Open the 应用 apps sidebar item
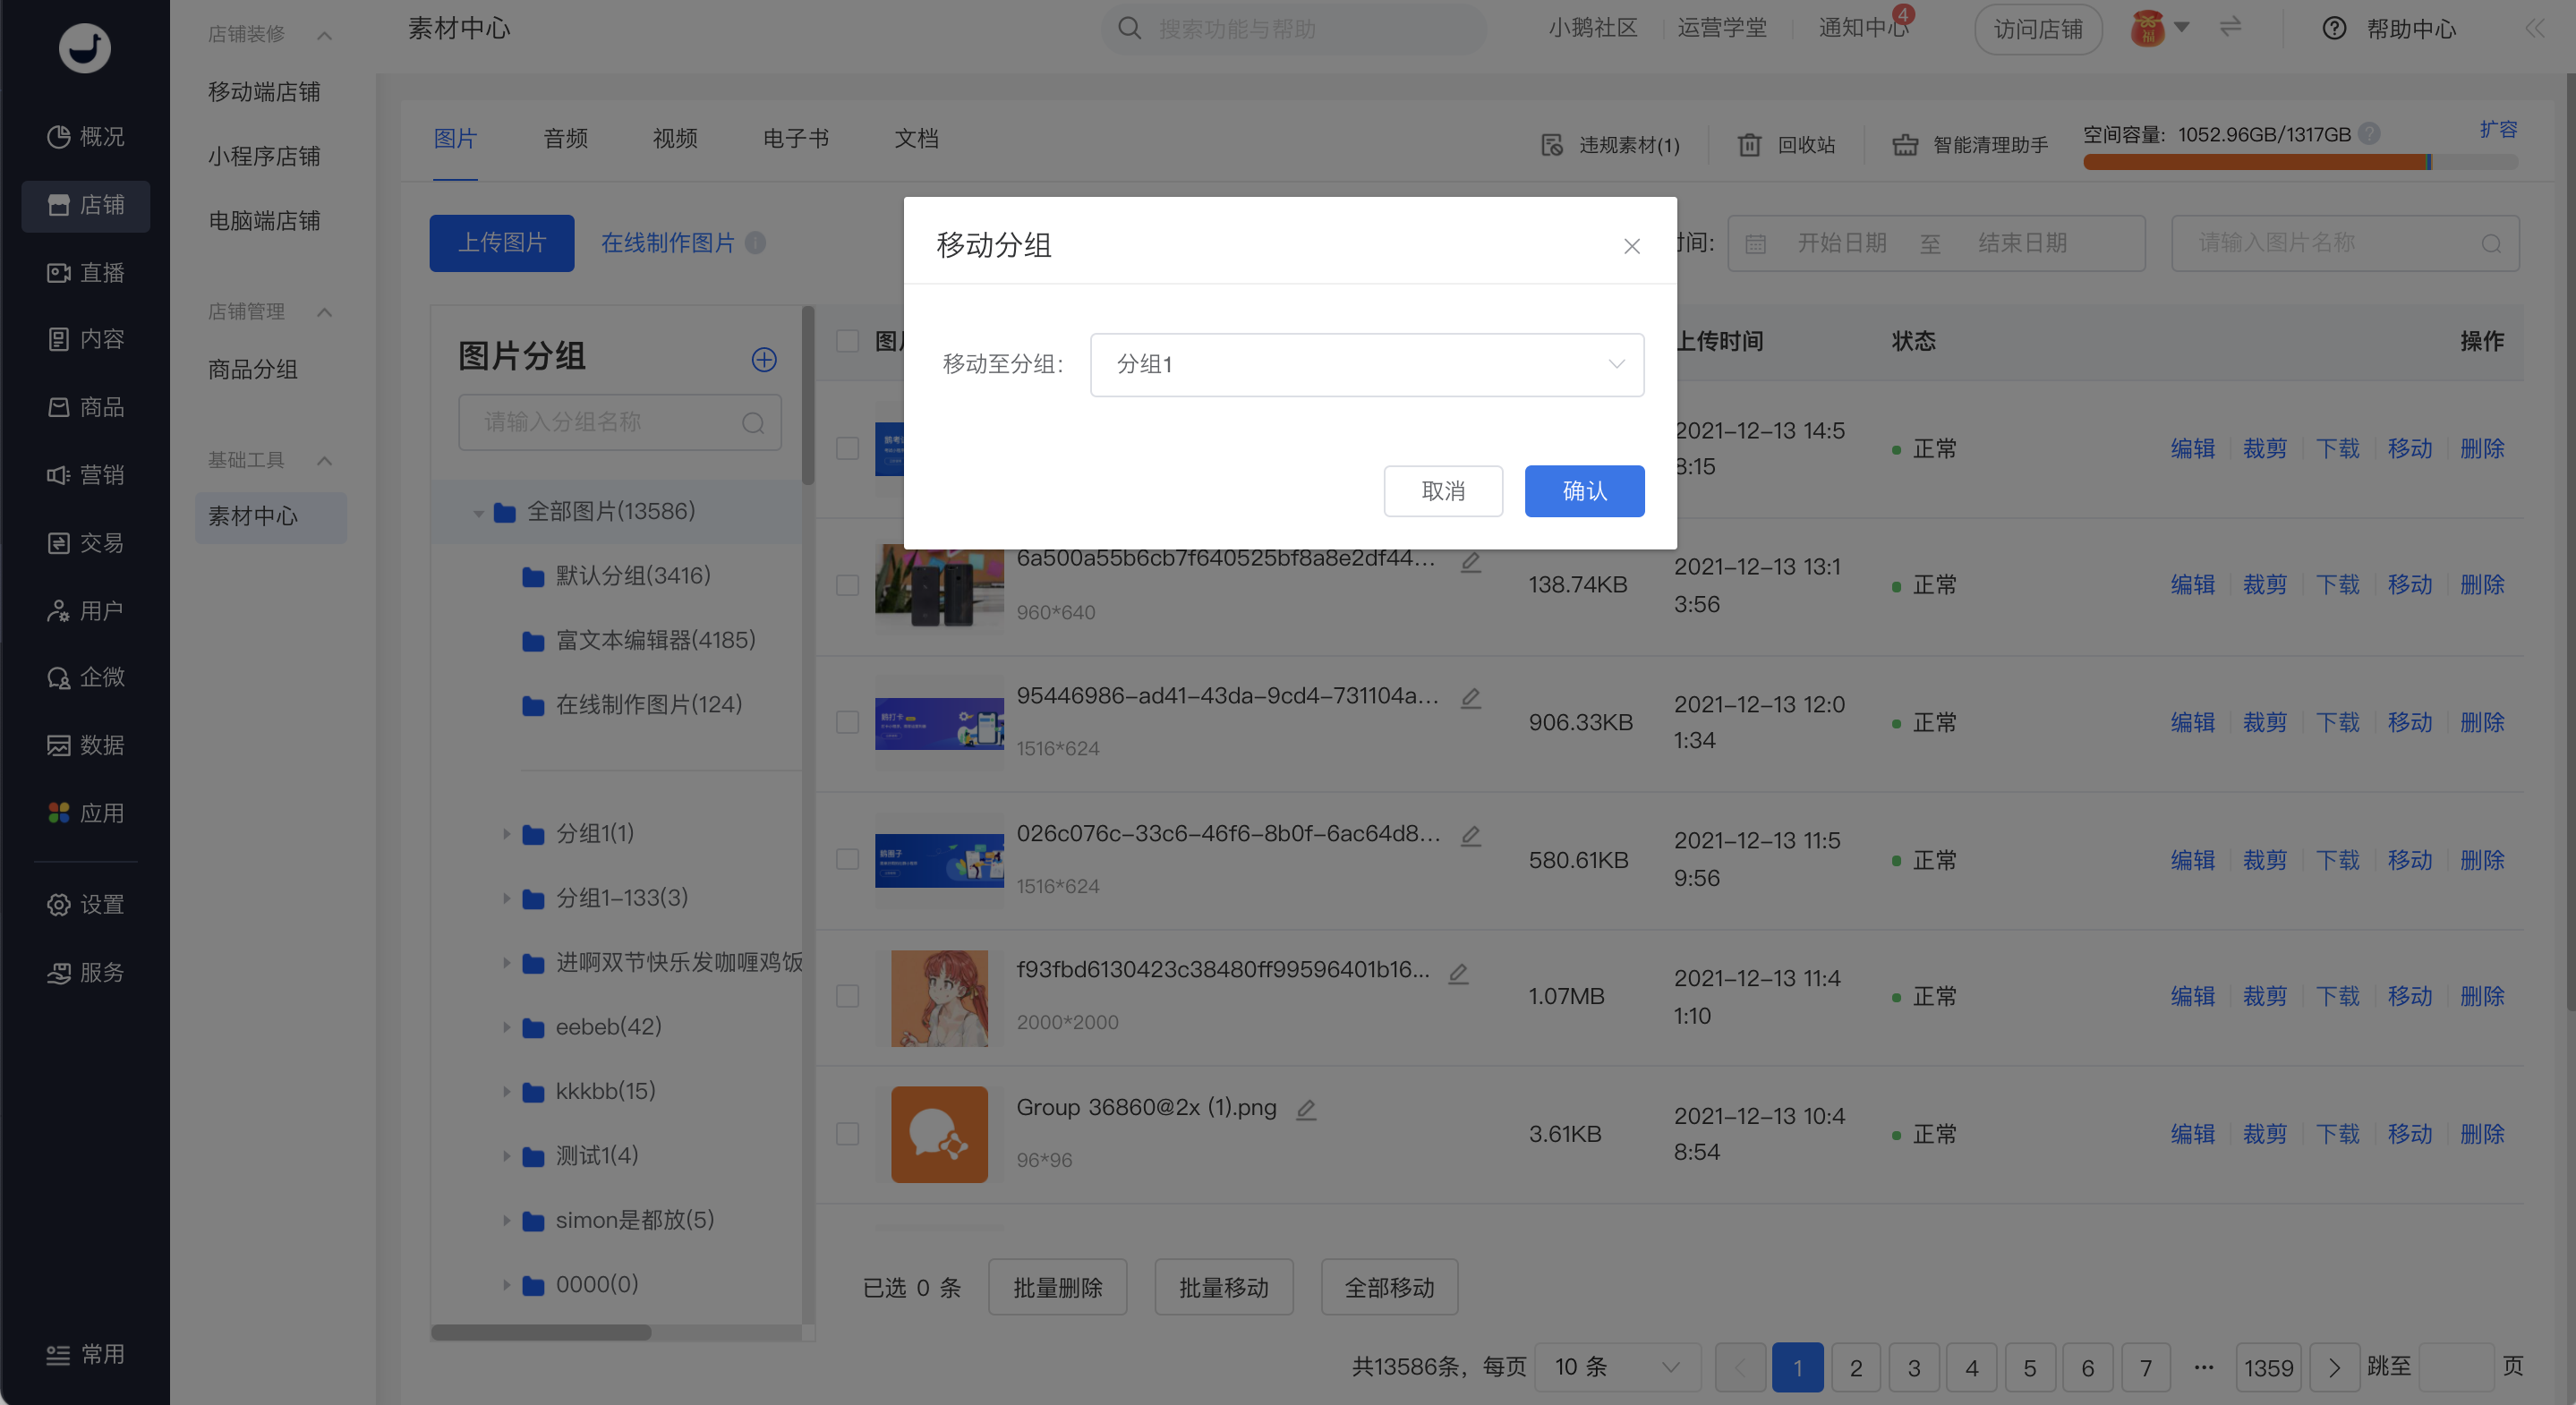Viewport: 2576px width, 1405px height. click(86, 812)
